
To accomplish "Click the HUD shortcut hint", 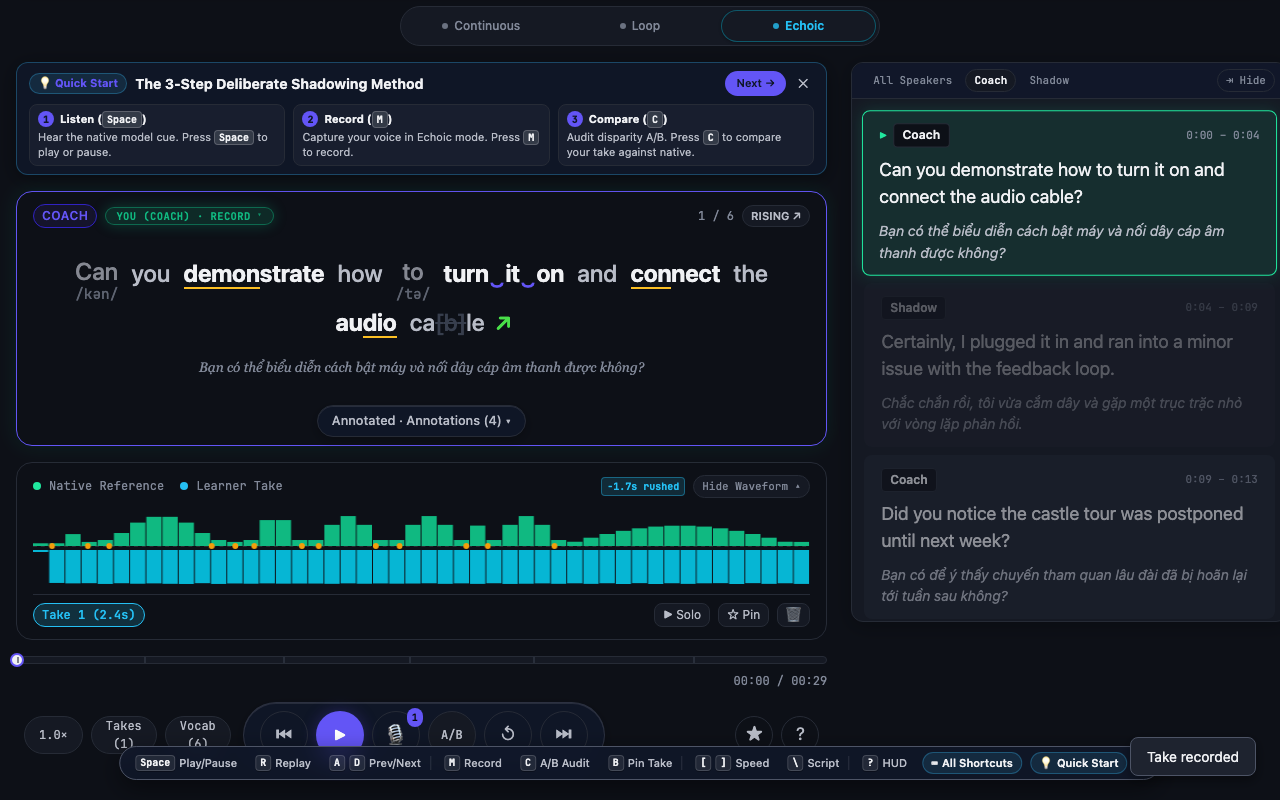I will pos(884,763).
